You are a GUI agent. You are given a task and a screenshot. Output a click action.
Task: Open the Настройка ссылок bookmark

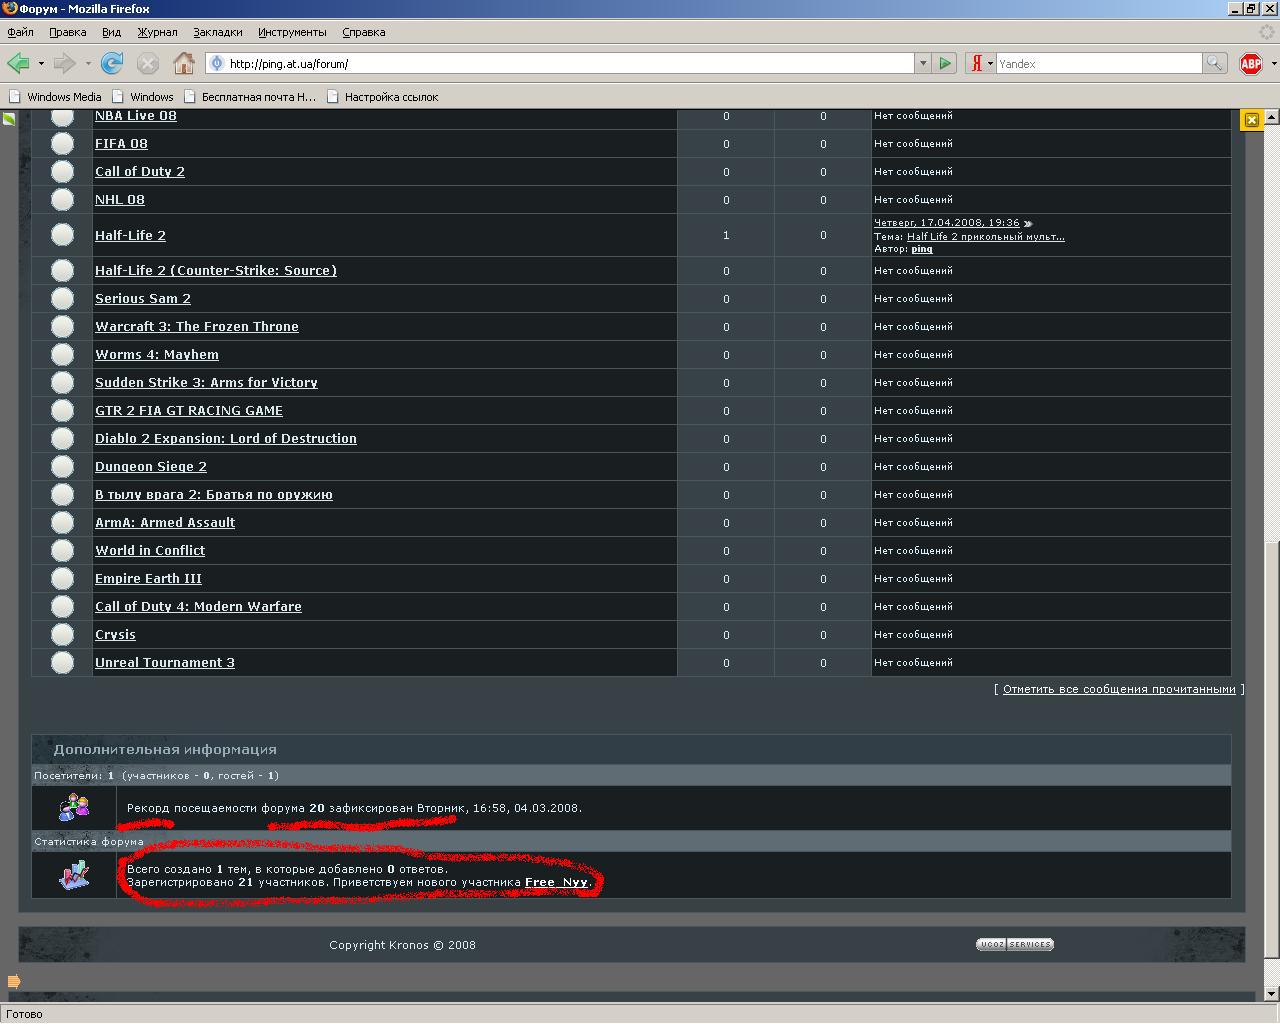point(381,97)
